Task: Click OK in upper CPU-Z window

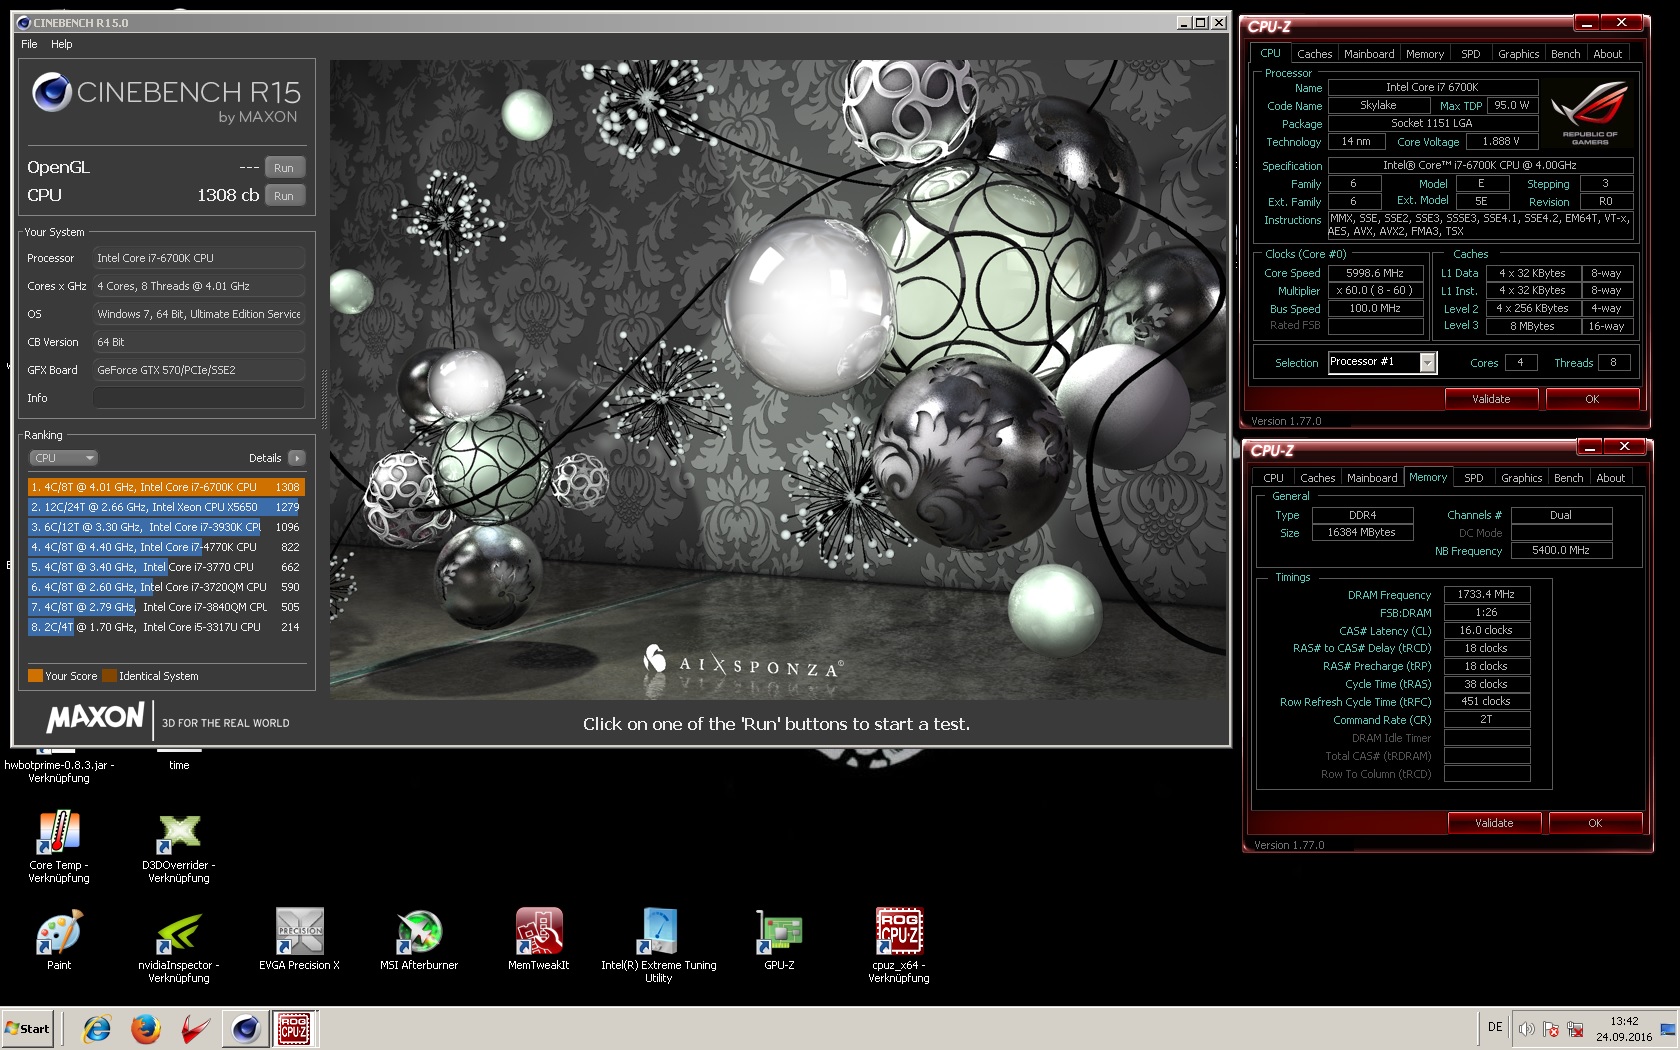Action: pos(1592,399)
